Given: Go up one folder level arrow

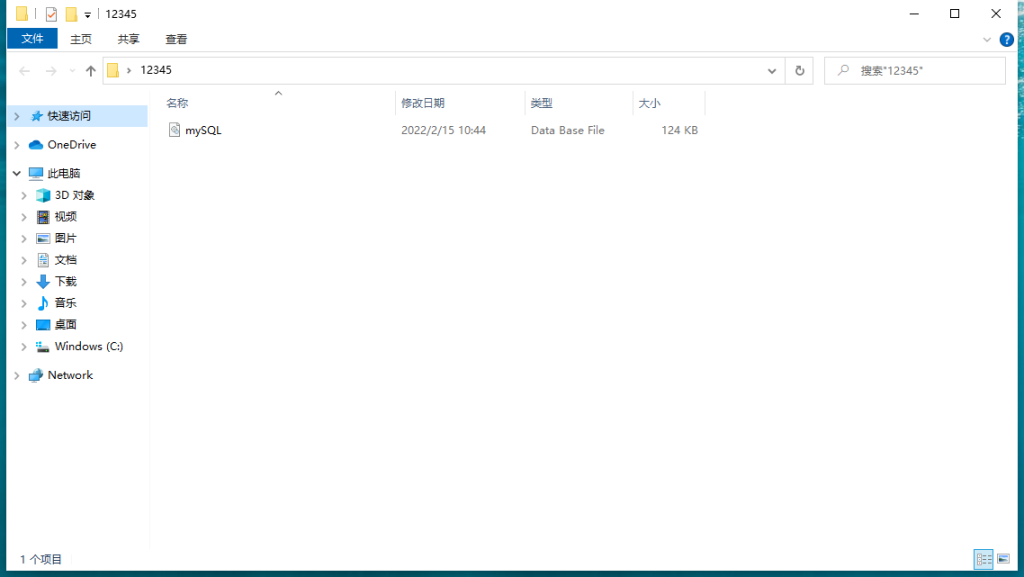Looking at the screenshot, I should coord(91,70).
